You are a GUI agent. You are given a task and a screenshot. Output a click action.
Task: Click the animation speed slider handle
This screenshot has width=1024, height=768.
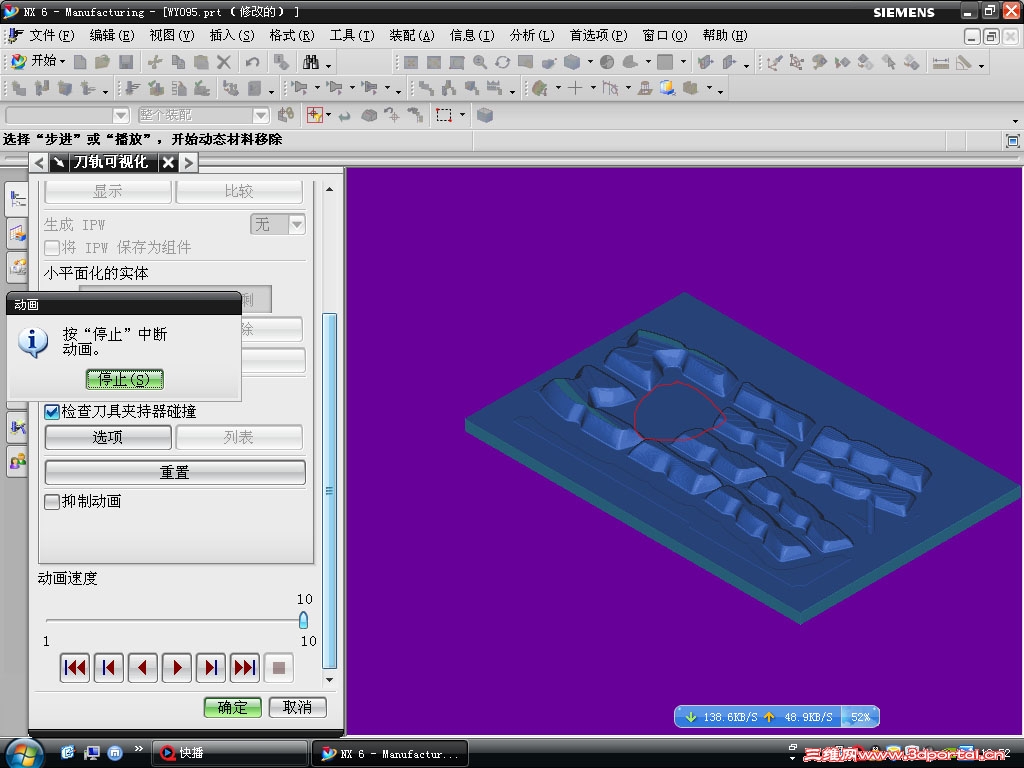click(x=303, y=620)
